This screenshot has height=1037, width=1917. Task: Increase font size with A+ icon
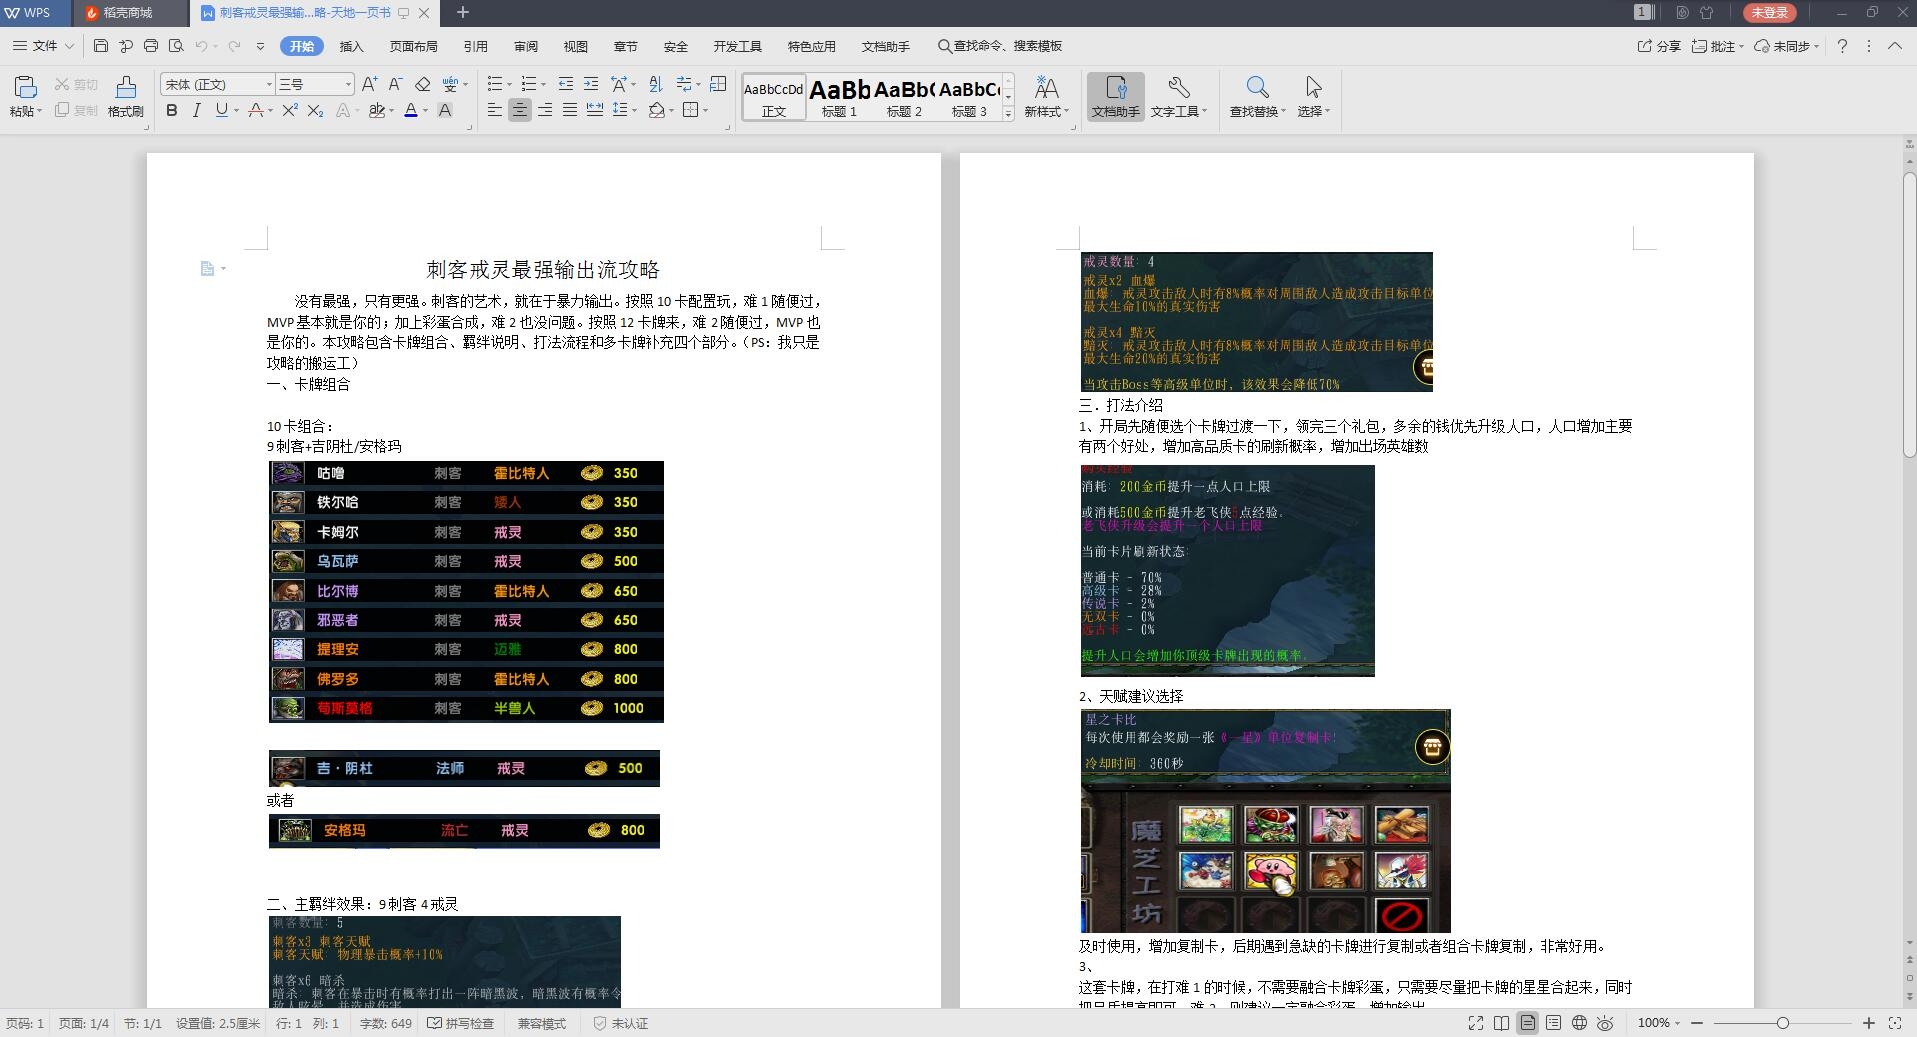[370, 84]
